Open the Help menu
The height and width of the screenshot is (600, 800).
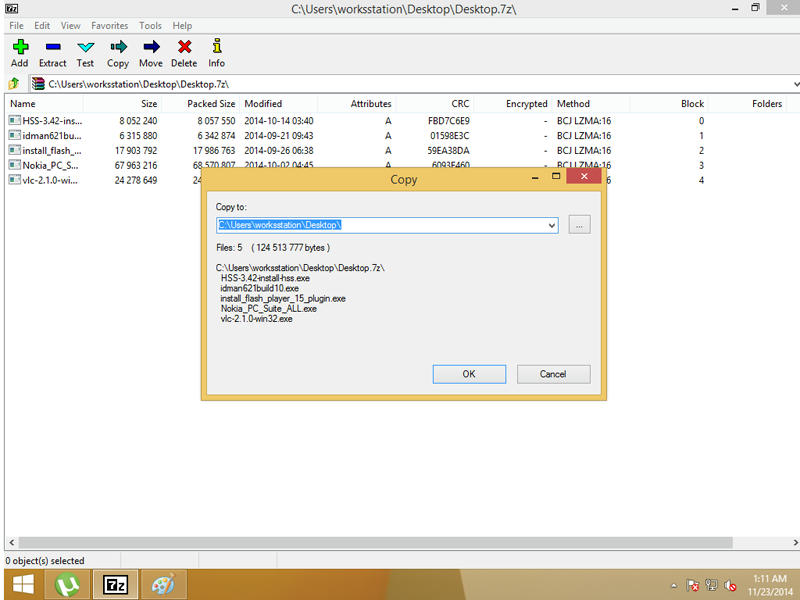[182, 26]
